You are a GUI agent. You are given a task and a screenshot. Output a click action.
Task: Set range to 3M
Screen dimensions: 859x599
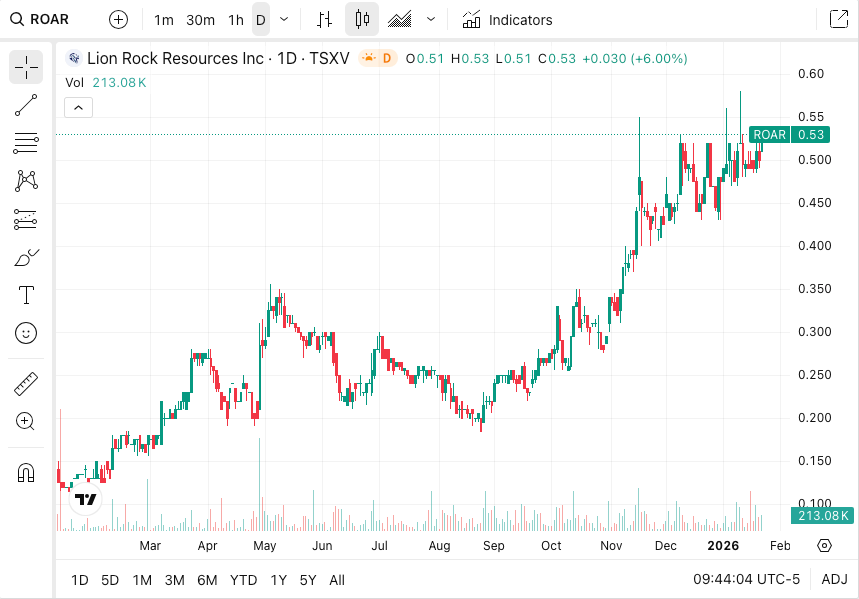click(x=175, y=580)
